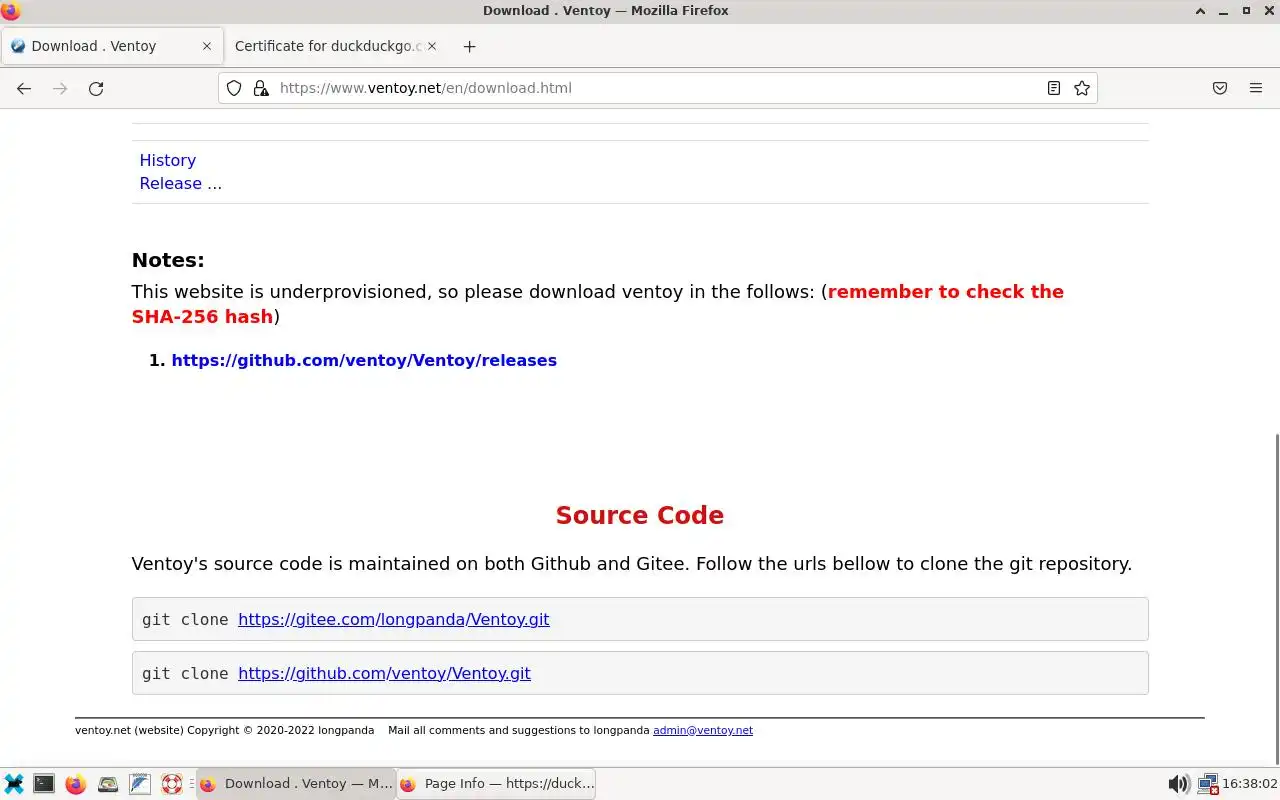
Task: Launch Firefox from taskbar launcher
Action: (76, 784)
